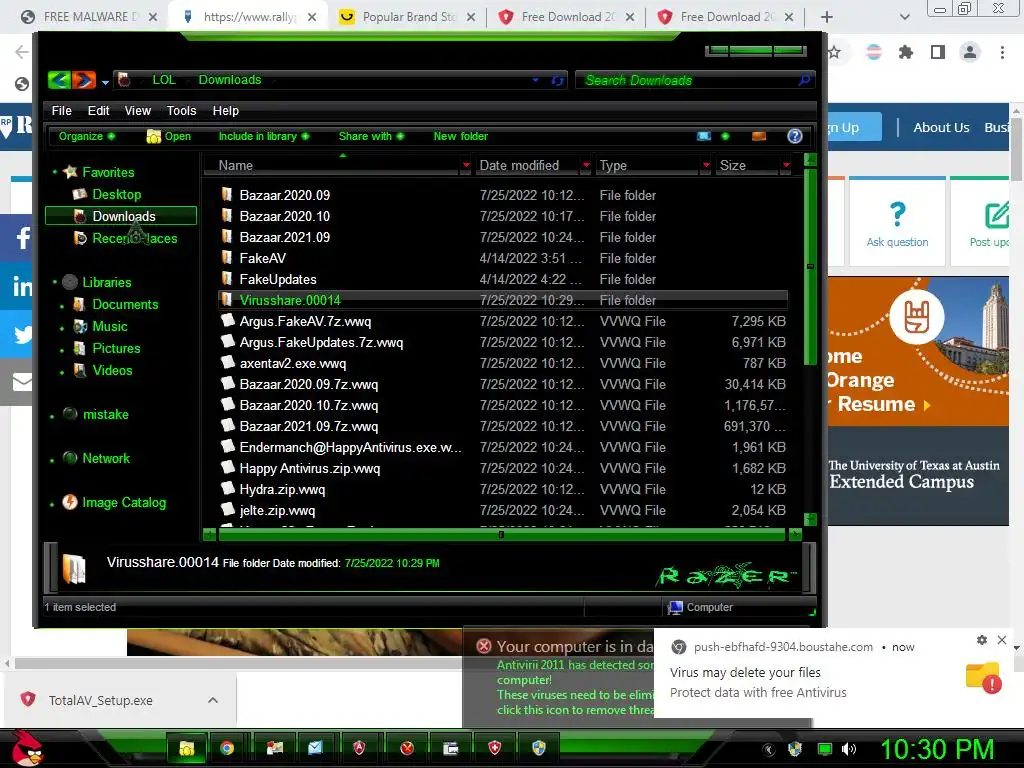Open the Chrome profile avatar icon
The image size is (1024, 768).
click(x=970, y=52)
